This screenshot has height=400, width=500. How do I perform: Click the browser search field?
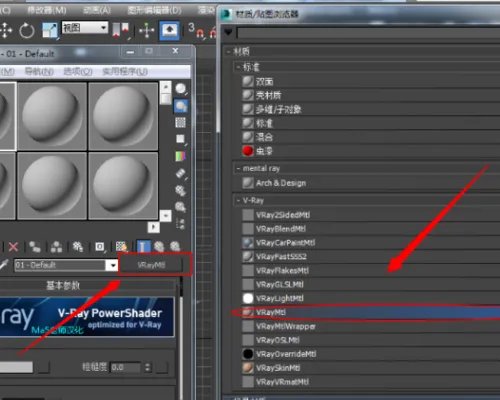tap(368, 33)
